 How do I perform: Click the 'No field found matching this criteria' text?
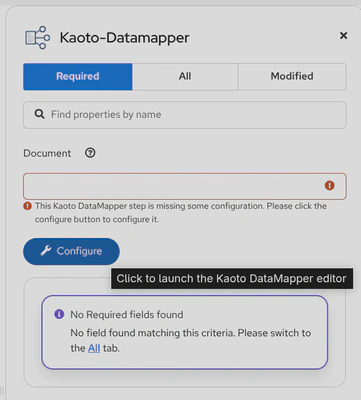point(191,340)
